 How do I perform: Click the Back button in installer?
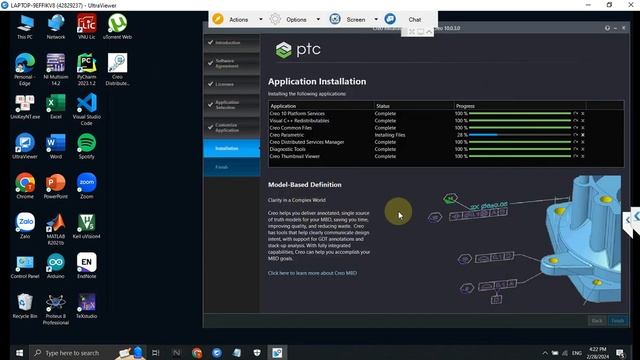tap(597, 320)
